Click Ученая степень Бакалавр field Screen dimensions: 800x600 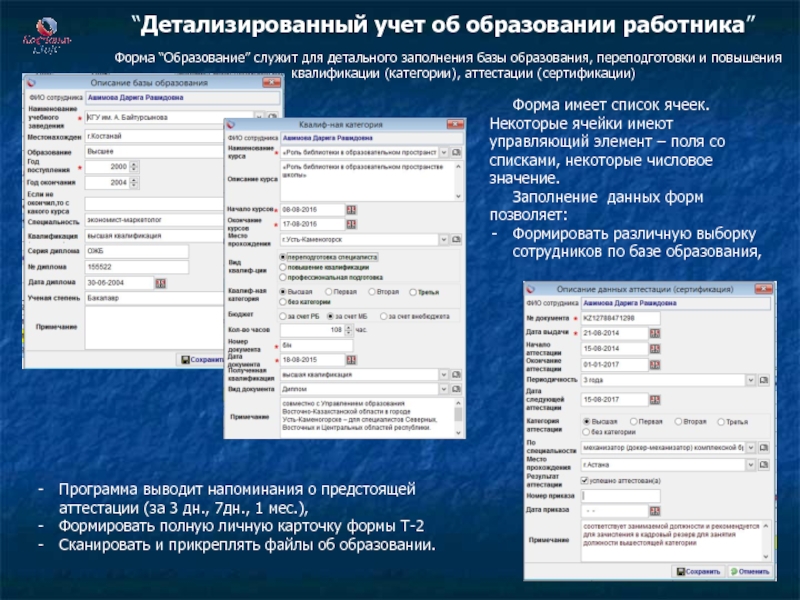pos(155,298)
